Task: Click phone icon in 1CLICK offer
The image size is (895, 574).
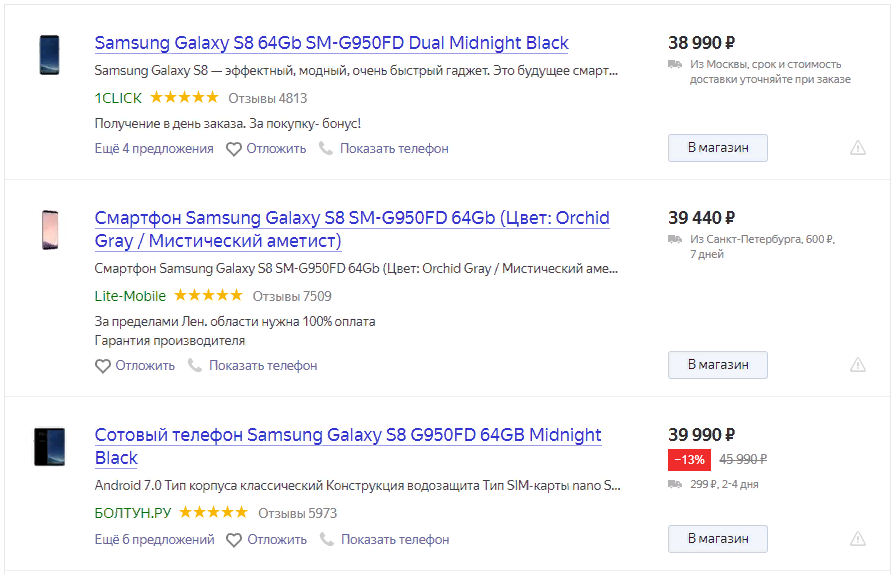Action: (x=326, y=149)
